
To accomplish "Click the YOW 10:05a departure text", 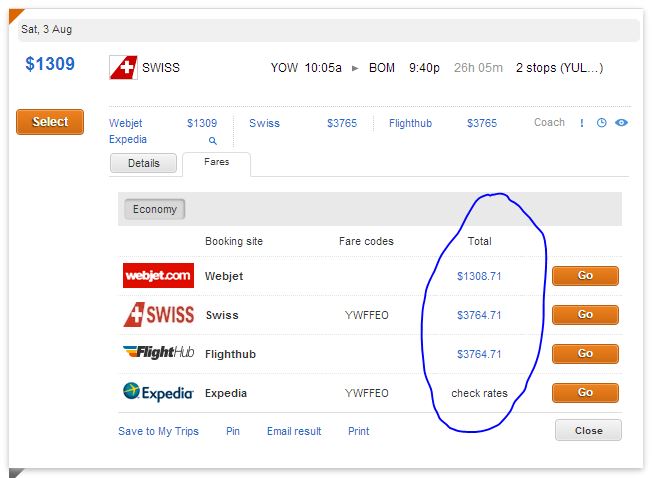I will (306, 67).
